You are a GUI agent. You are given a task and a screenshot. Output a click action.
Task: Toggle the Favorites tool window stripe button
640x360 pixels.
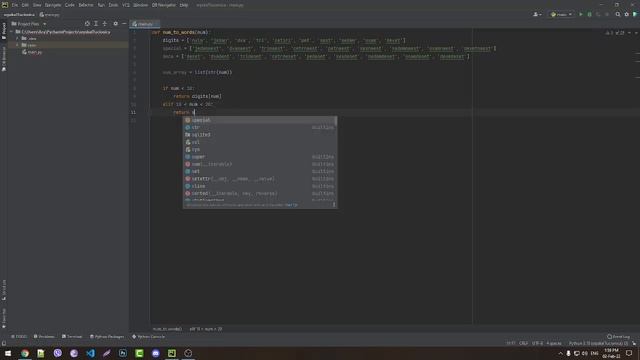4,318
